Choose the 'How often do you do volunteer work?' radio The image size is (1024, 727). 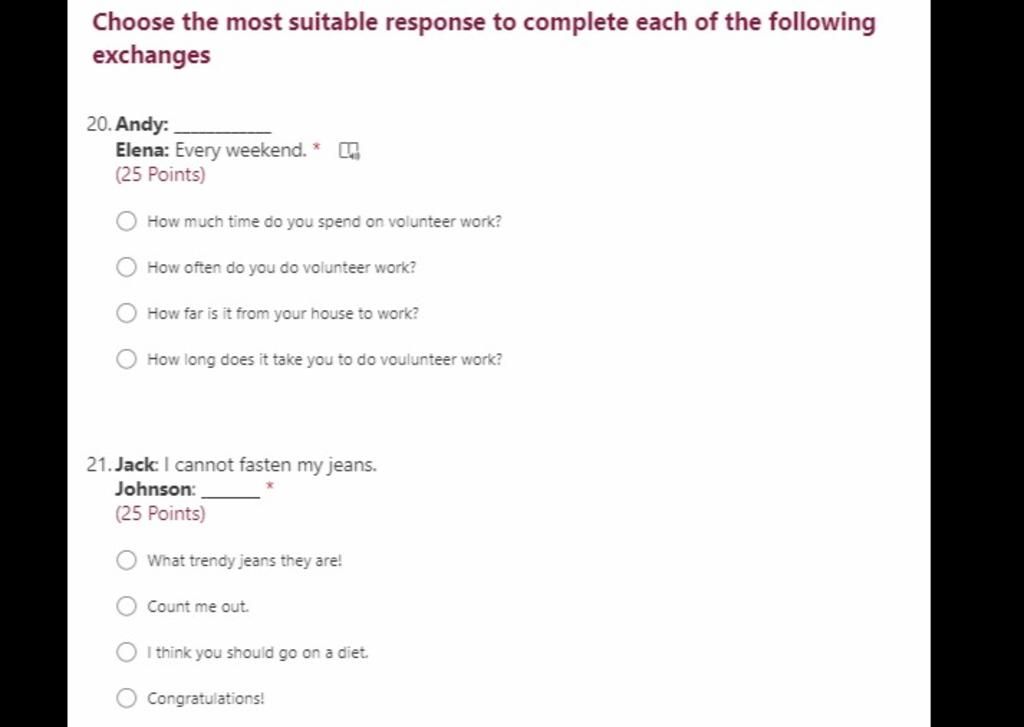pyautogui.click(x=126, y=267)
